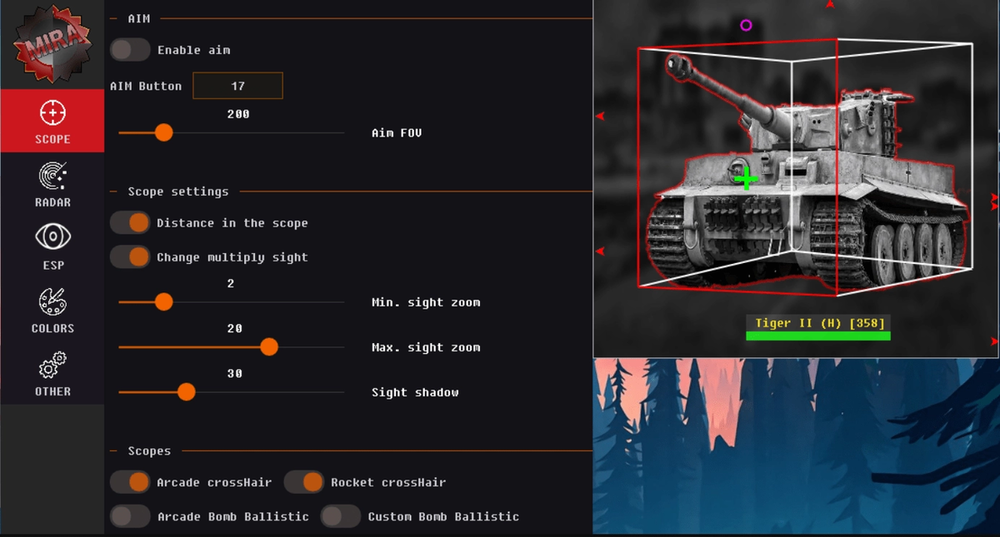Screen dimensions: 1000x537
Task: Click the Max. sight zoom value 20
Action: pyautogui.click(x=235, y=328)
